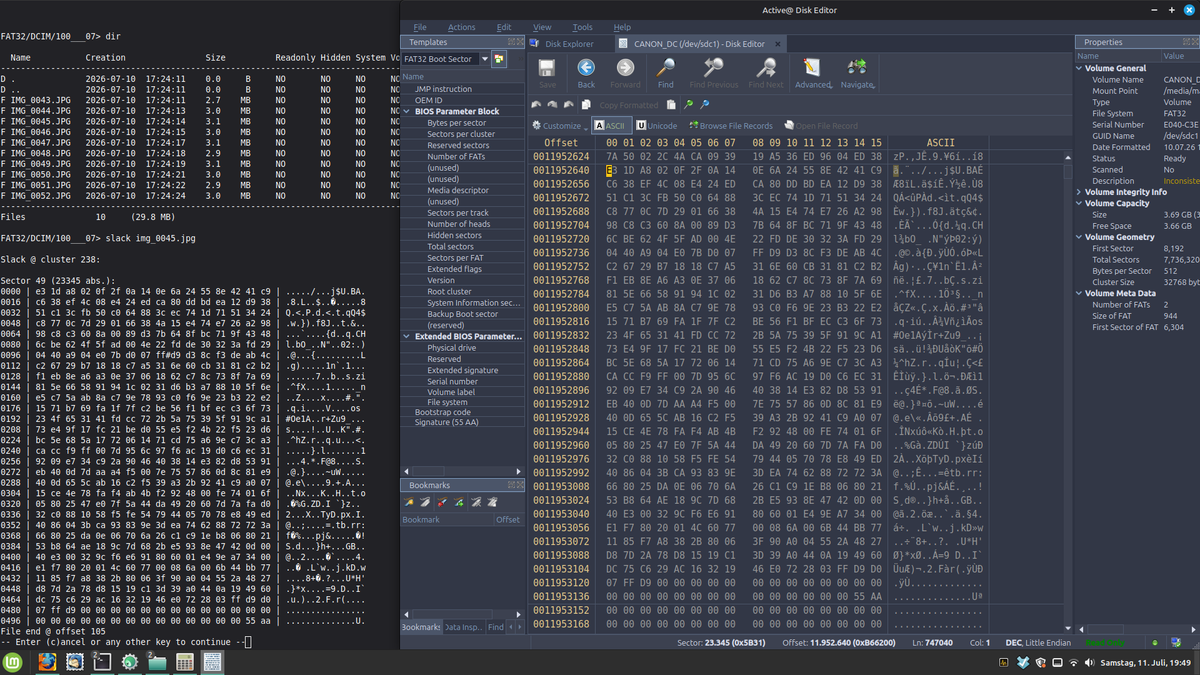This screenshot has width=1200, height=675.
Task: Click the first bookmark tool icon in Bookmarks panel
Action: tap(409, 502)
